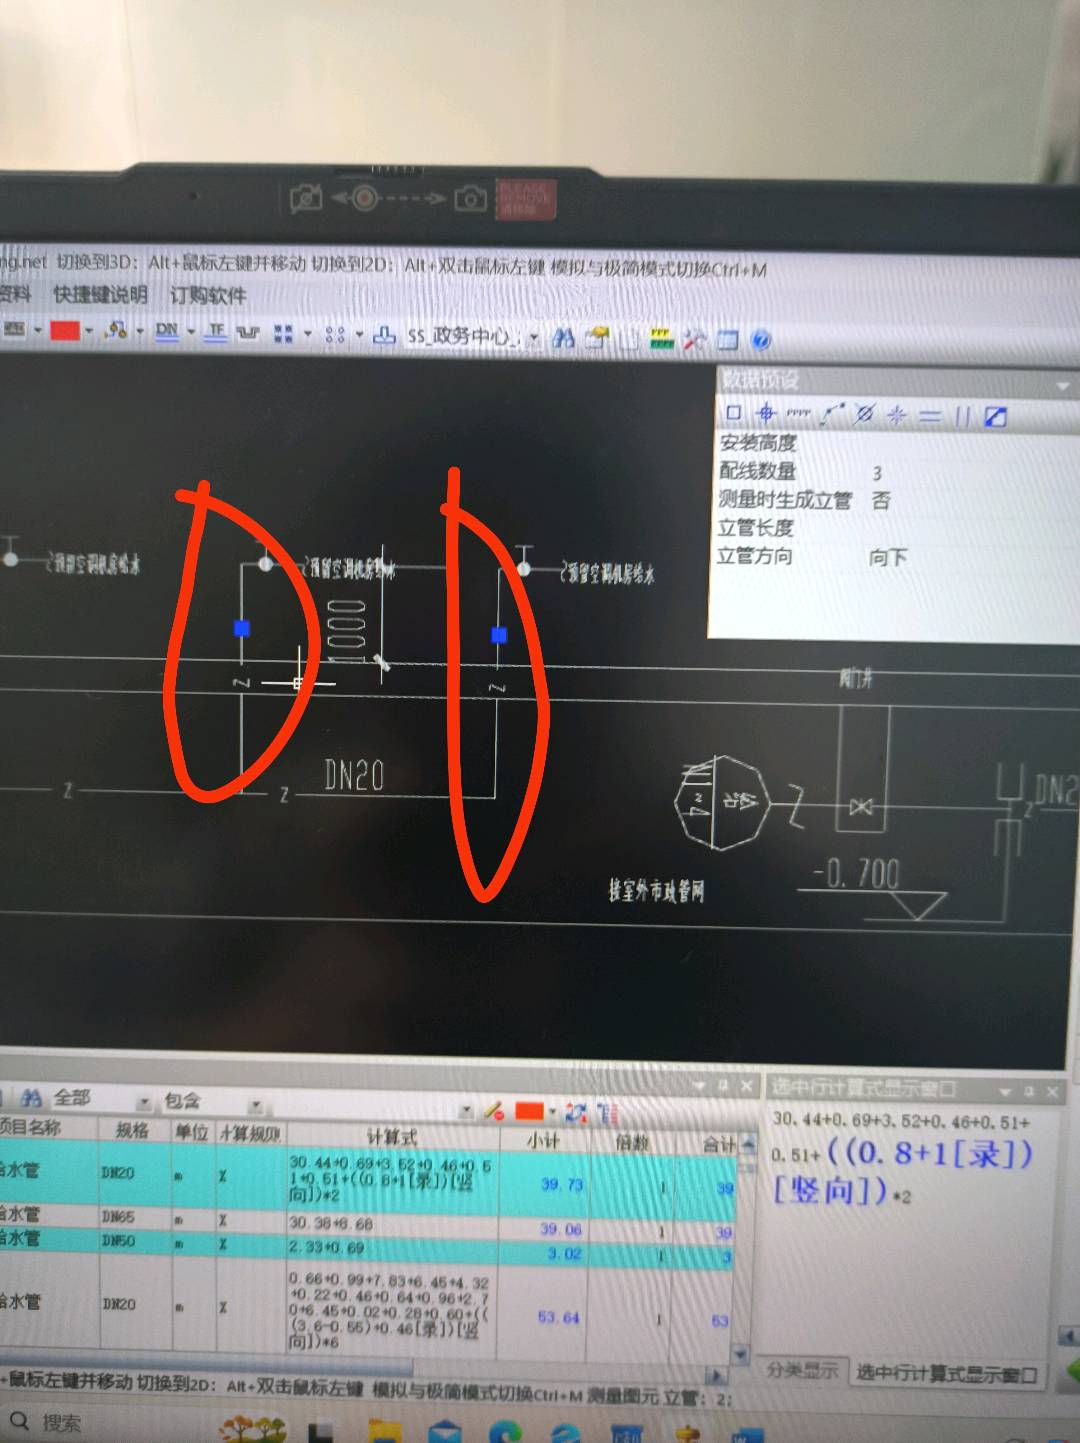Switch to the 分类显示 tab

click(x=802, y=1370)
